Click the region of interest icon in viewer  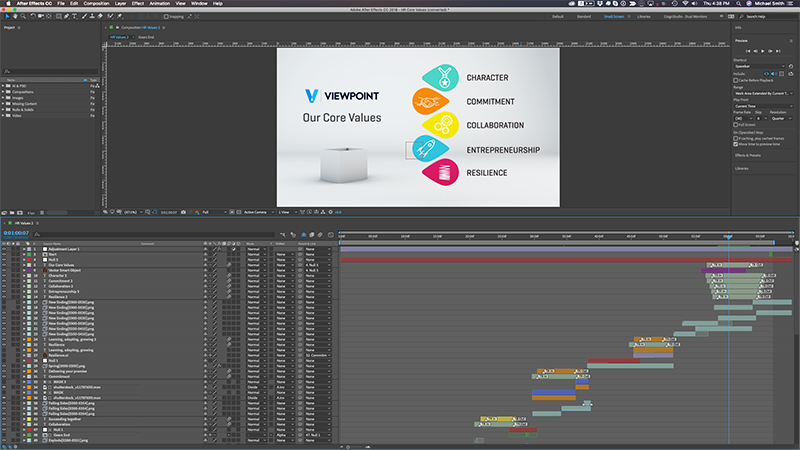click(231, 212)
